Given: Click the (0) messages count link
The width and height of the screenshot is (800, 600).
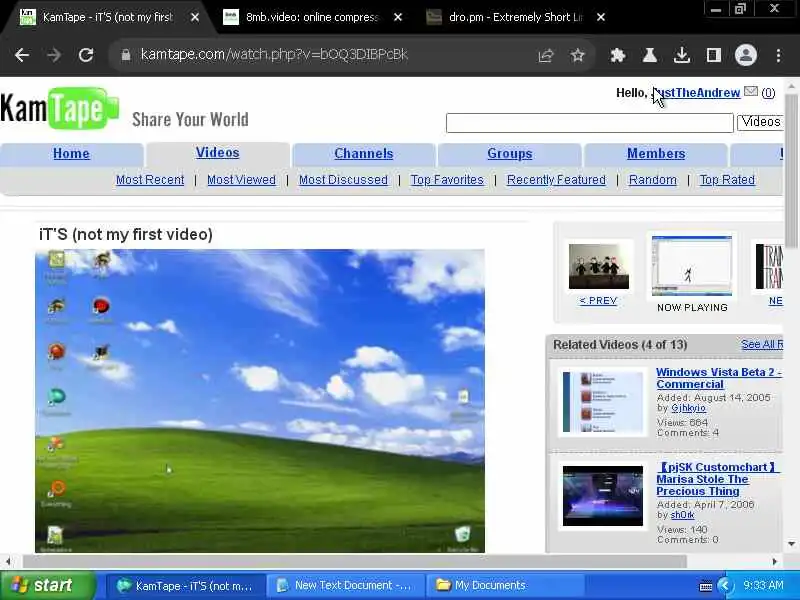Looking at the screenshot, I should (x=768, y=93).
